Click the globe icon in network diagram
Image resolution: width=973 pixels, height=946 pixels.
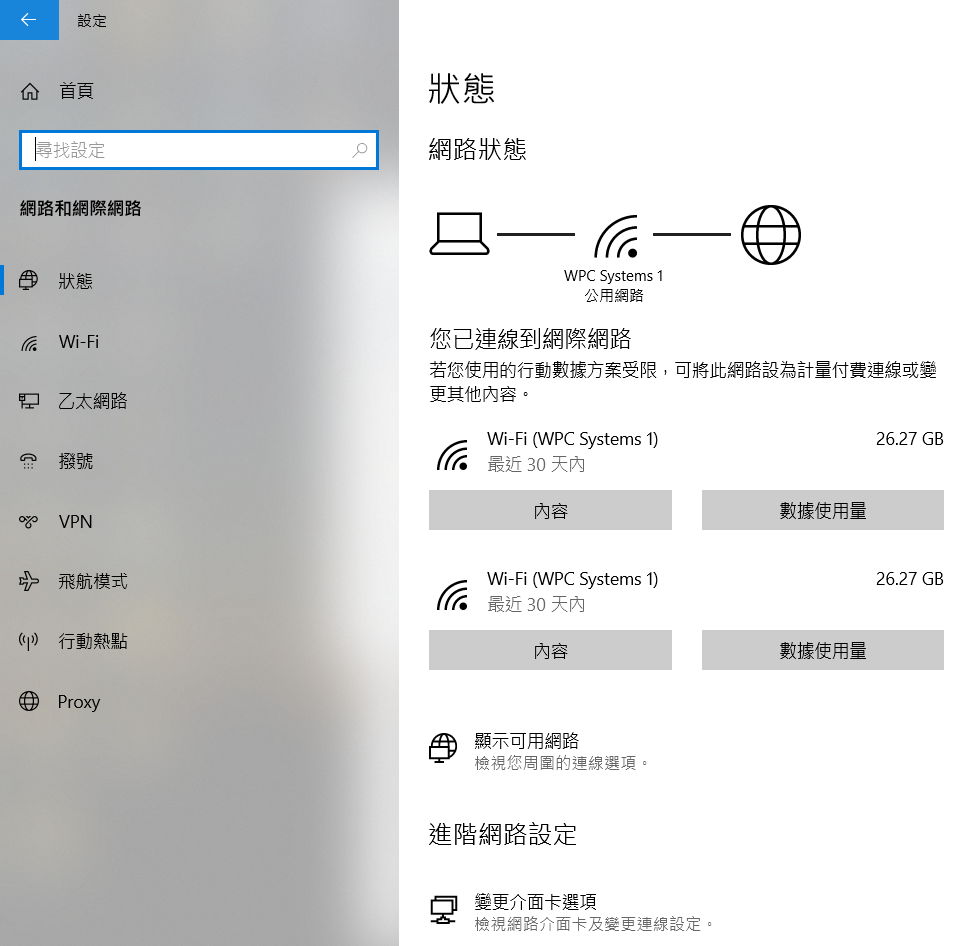tap(770, 235)
